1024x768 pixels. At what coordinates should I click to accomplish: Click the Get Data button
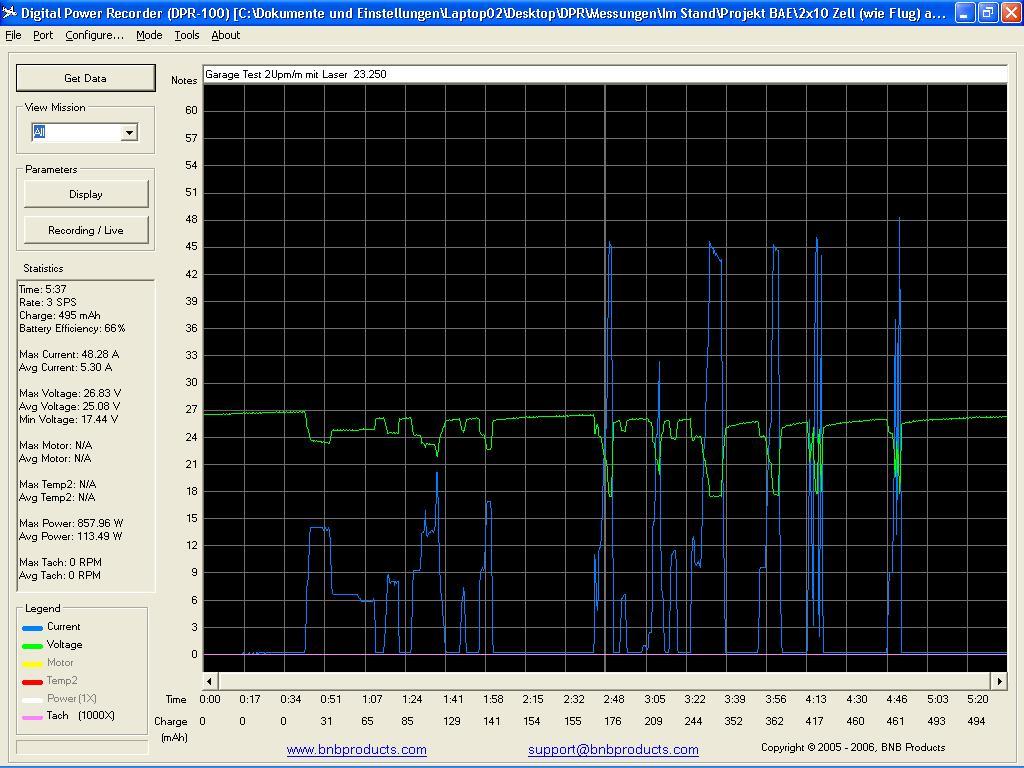[86, 78]
